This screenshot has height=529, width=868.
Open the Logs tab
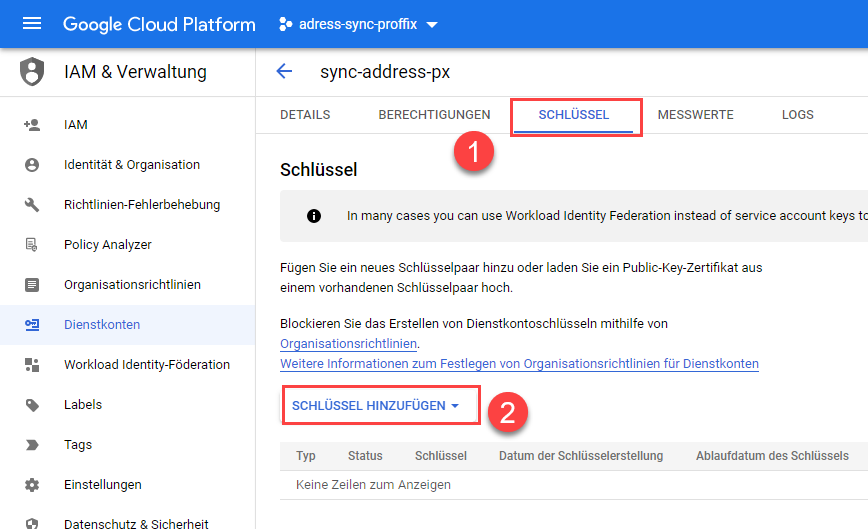(x=797, y=115)
